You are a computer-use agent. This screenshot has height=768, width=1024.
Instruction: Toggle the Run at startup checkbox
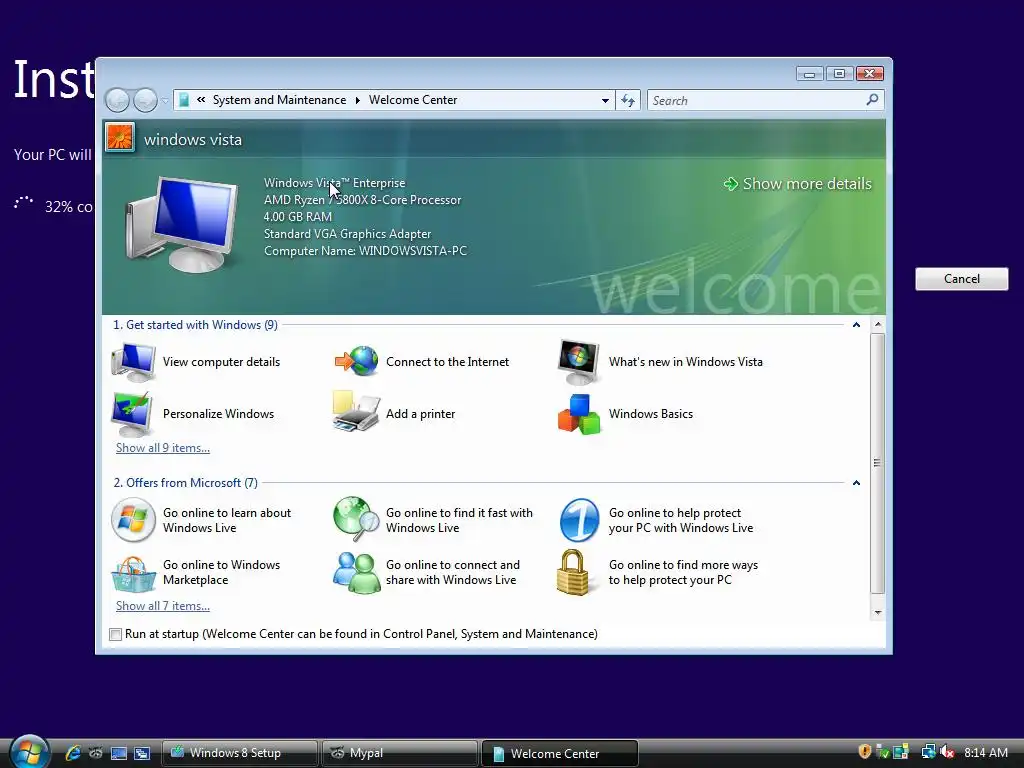tap(116, 634)
